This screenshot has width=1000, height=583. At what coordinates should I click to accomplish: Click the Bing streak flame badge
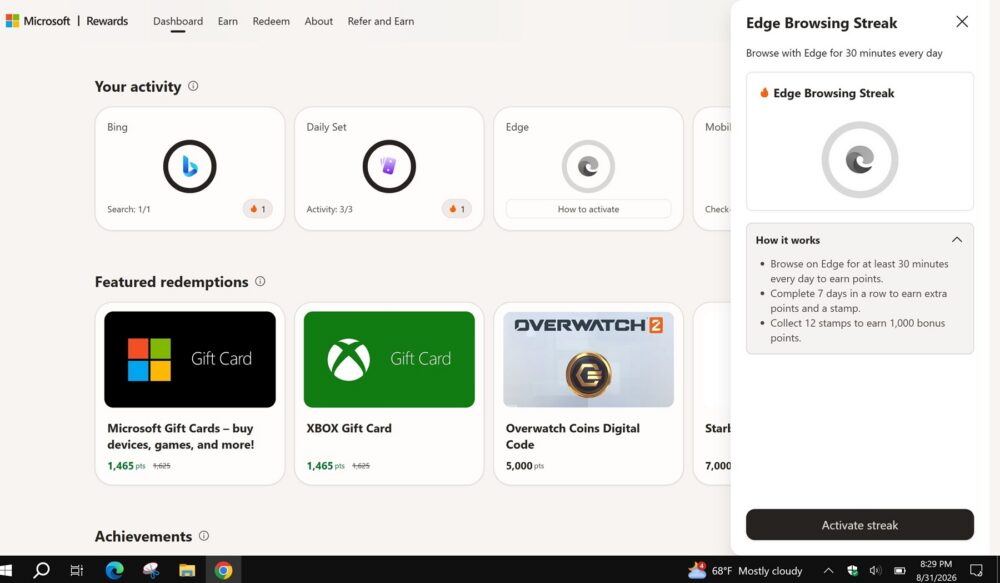click(258, 209)
